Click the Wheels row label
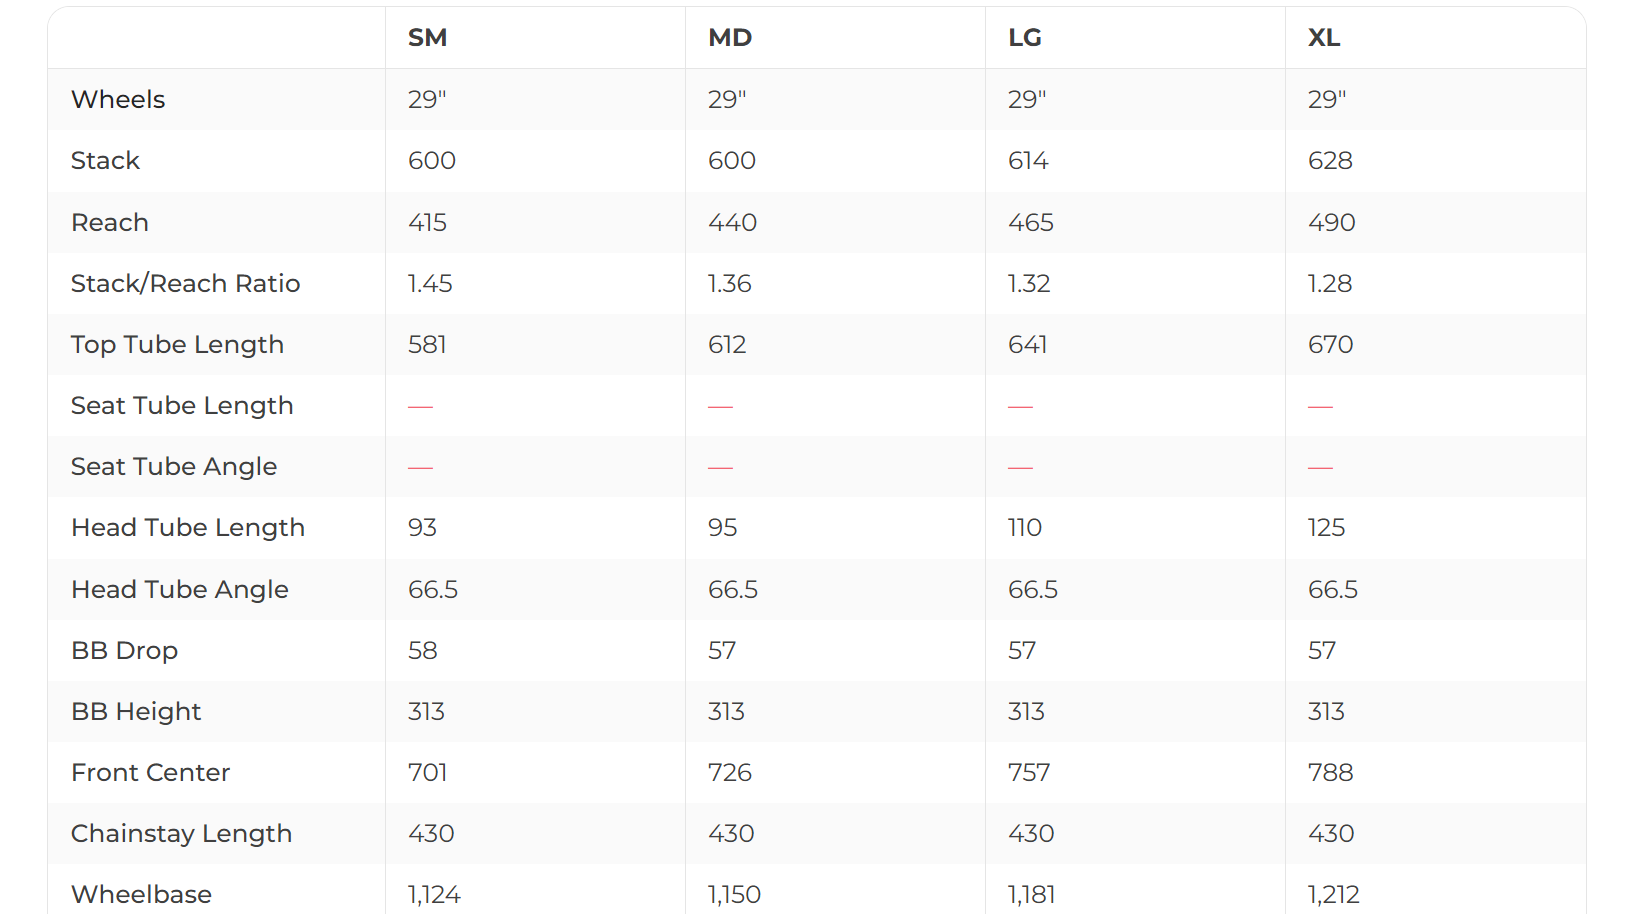 [x=118, y=100]
